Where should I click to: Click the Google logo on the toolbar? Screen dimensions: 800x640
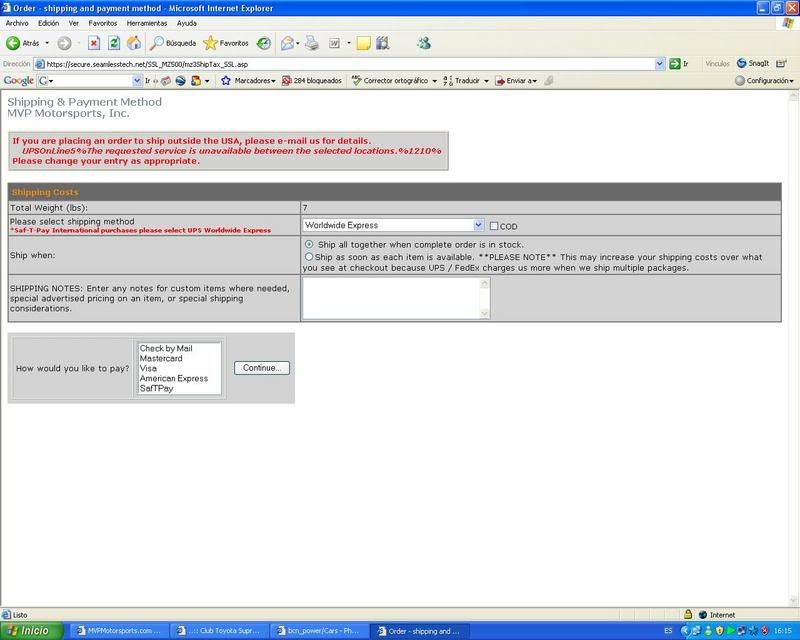(18, 81)
